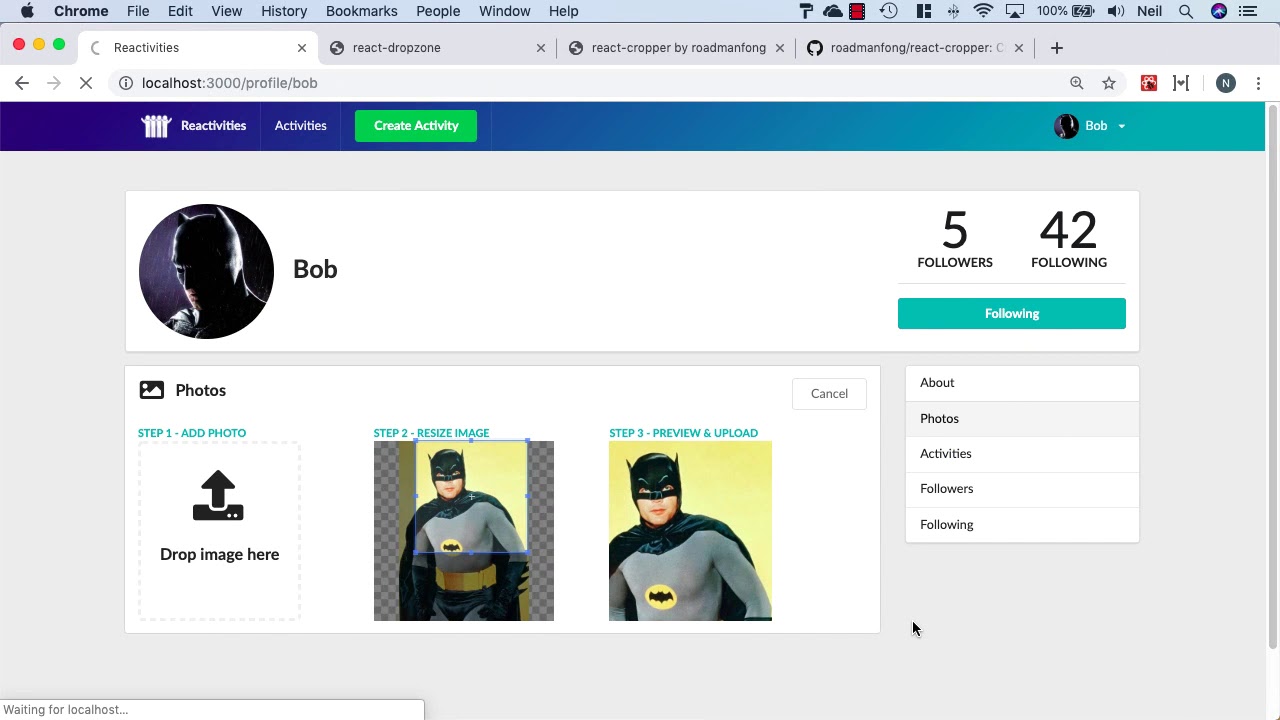Click the cloud icon in menu bar
Image resolution: width=1280 pixels, height=720 pixels.
pos(832,11)
